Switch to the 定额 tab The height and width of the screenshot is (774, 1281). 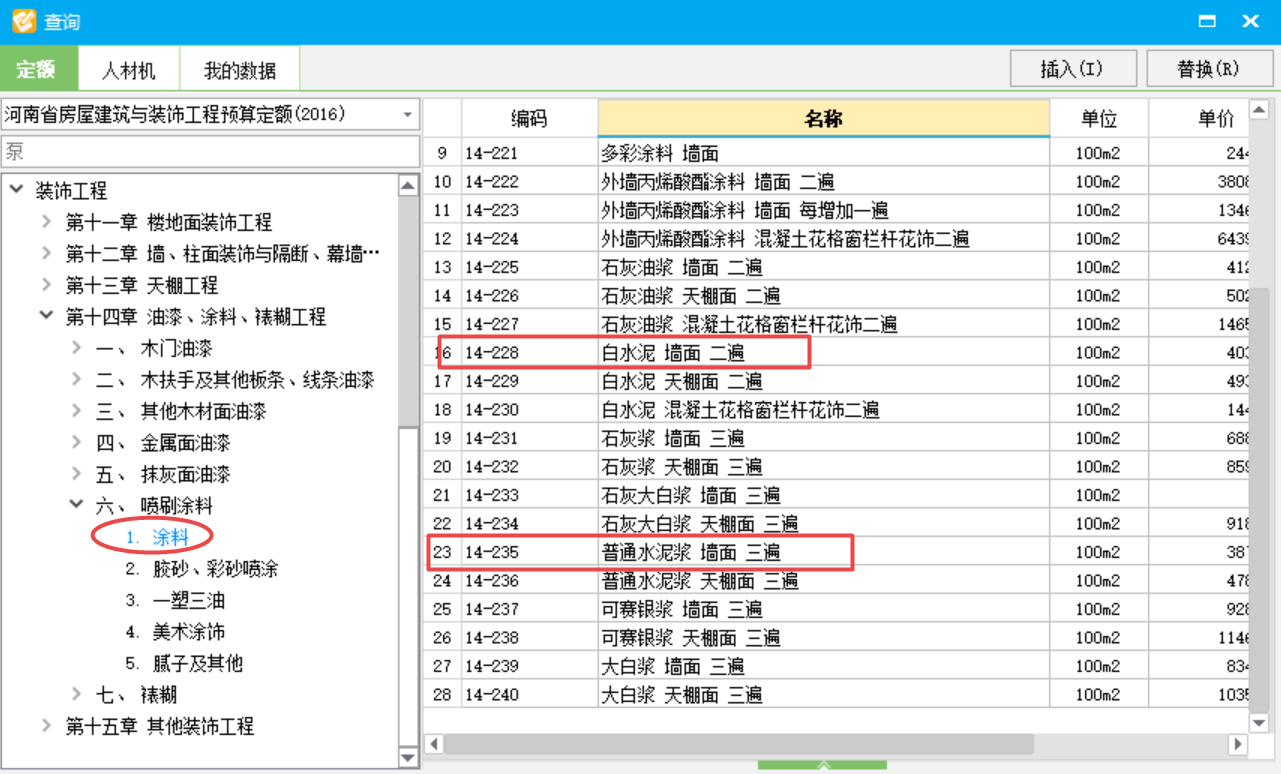tap(38, 69)
